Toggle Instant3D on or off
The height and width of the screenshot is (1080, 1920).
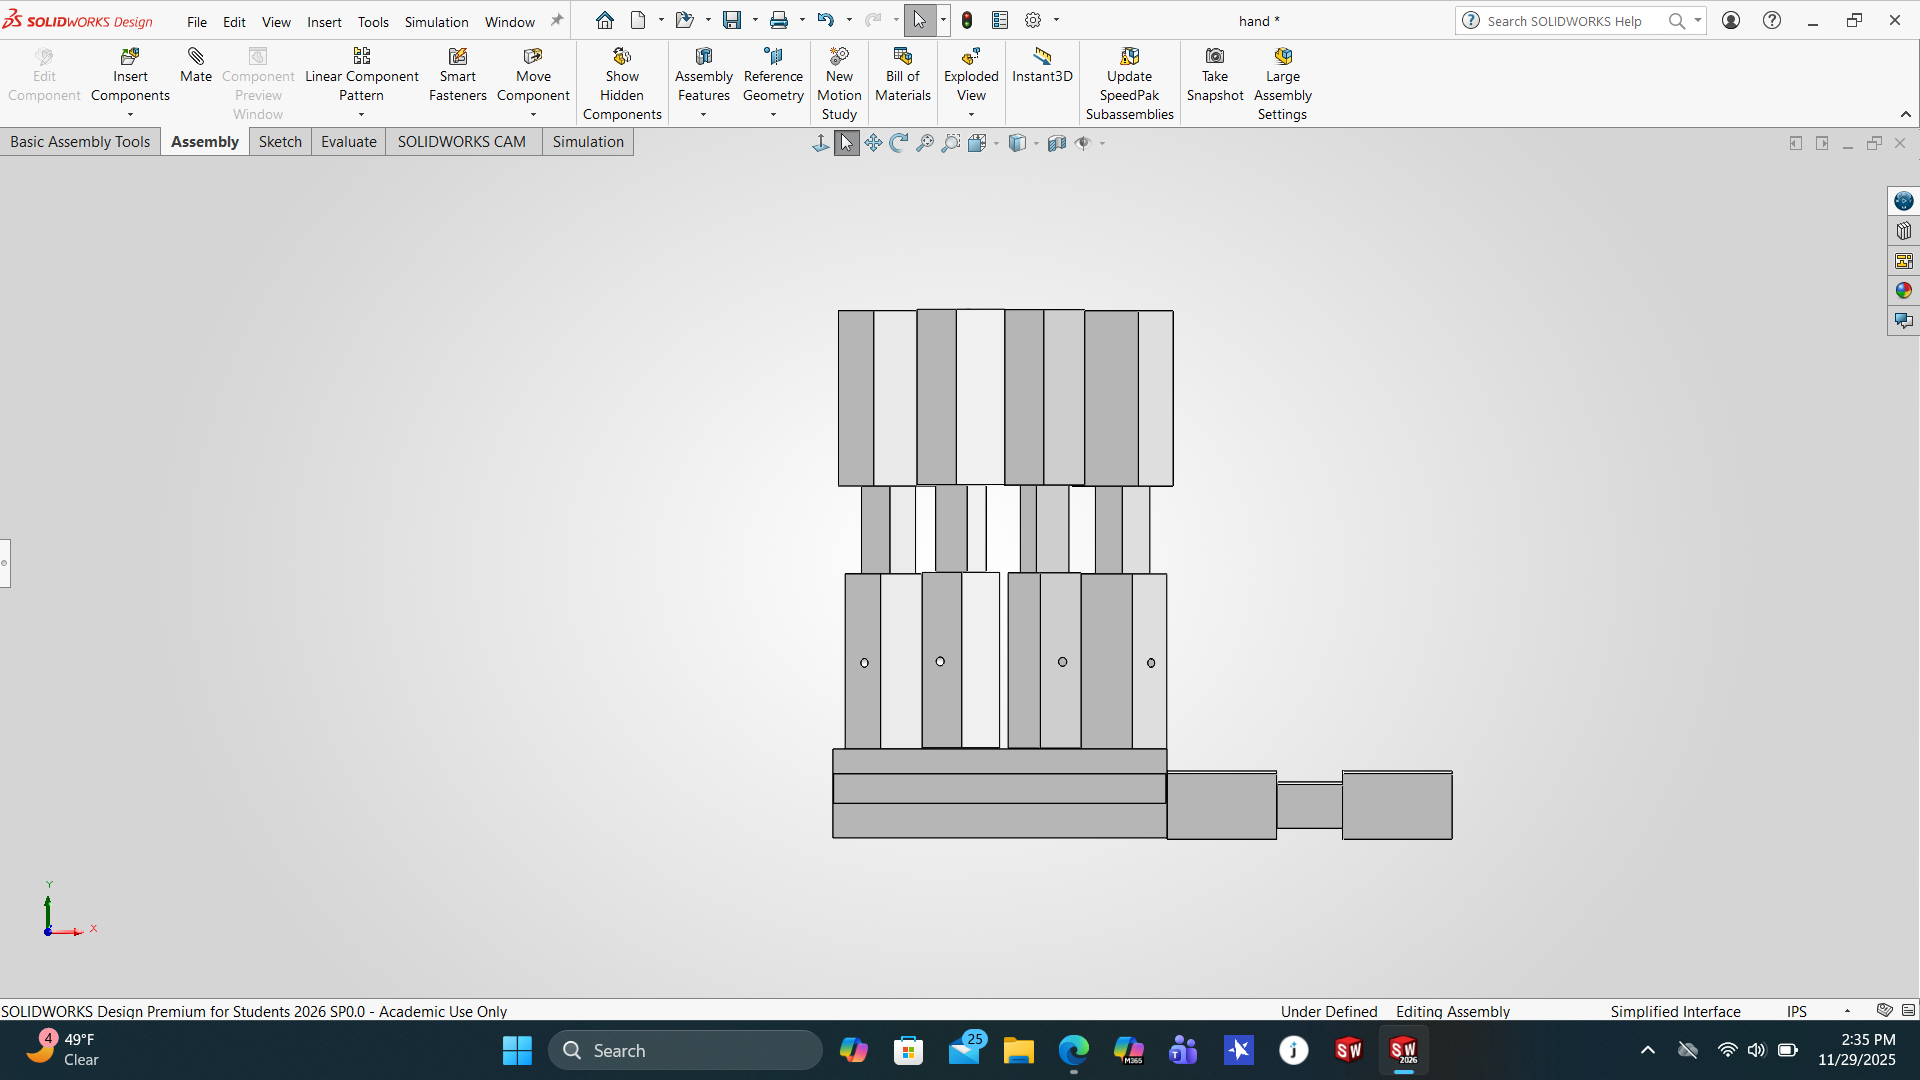tap(1042, 57)
